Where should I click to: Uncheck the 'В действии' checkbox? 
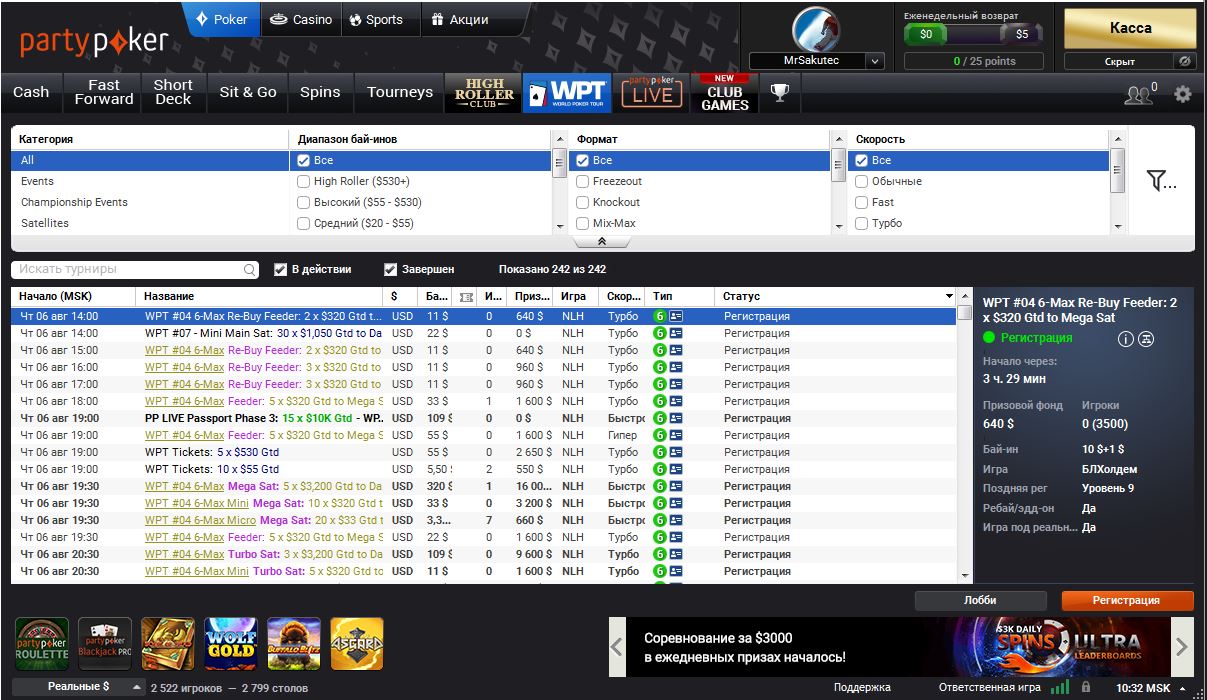(281, 269)
